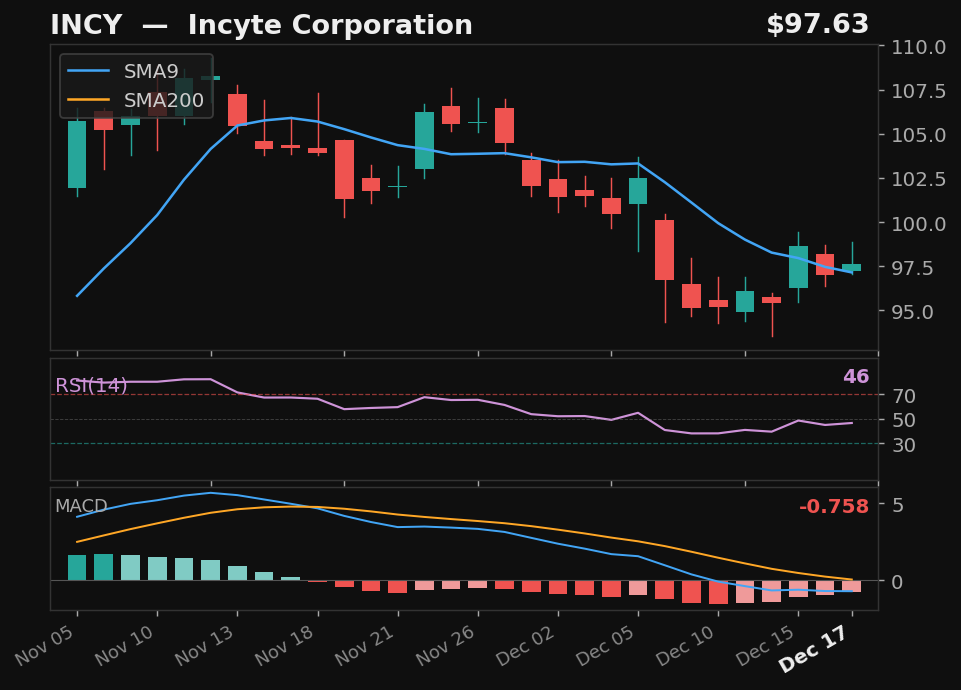Click the Nov 10 date label

point(125,646)
